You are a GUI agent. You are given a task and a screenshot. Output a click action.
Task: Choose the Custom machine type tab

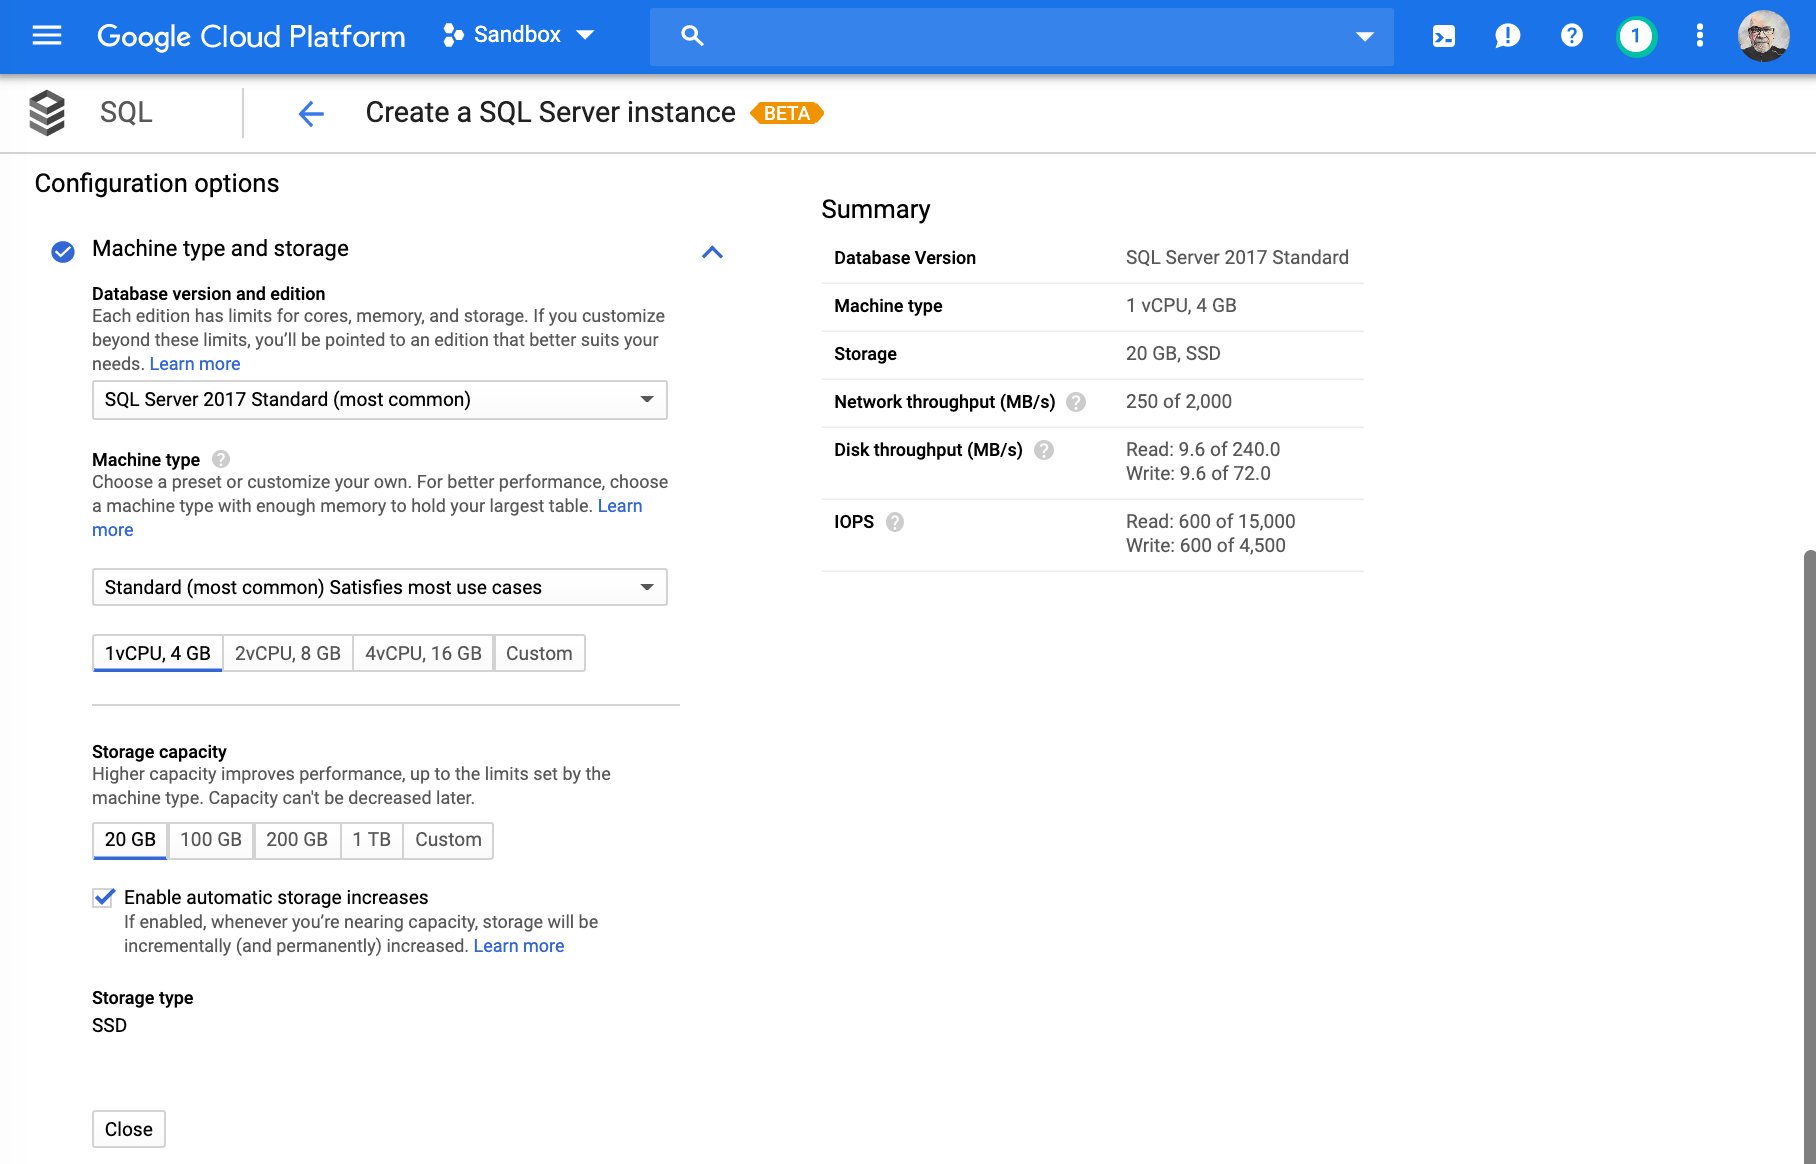[538, 653]
